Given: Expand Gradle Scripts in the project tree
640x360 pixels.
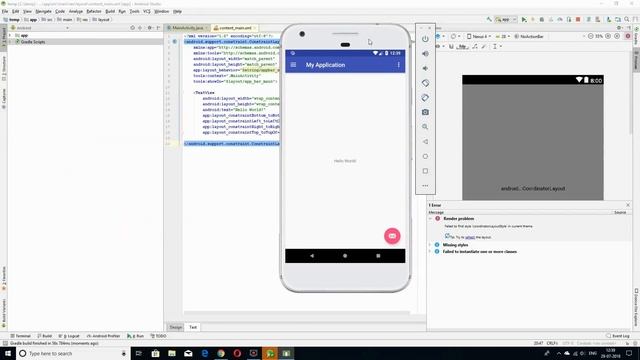Looking at the screenshot, I should [11, 42].
